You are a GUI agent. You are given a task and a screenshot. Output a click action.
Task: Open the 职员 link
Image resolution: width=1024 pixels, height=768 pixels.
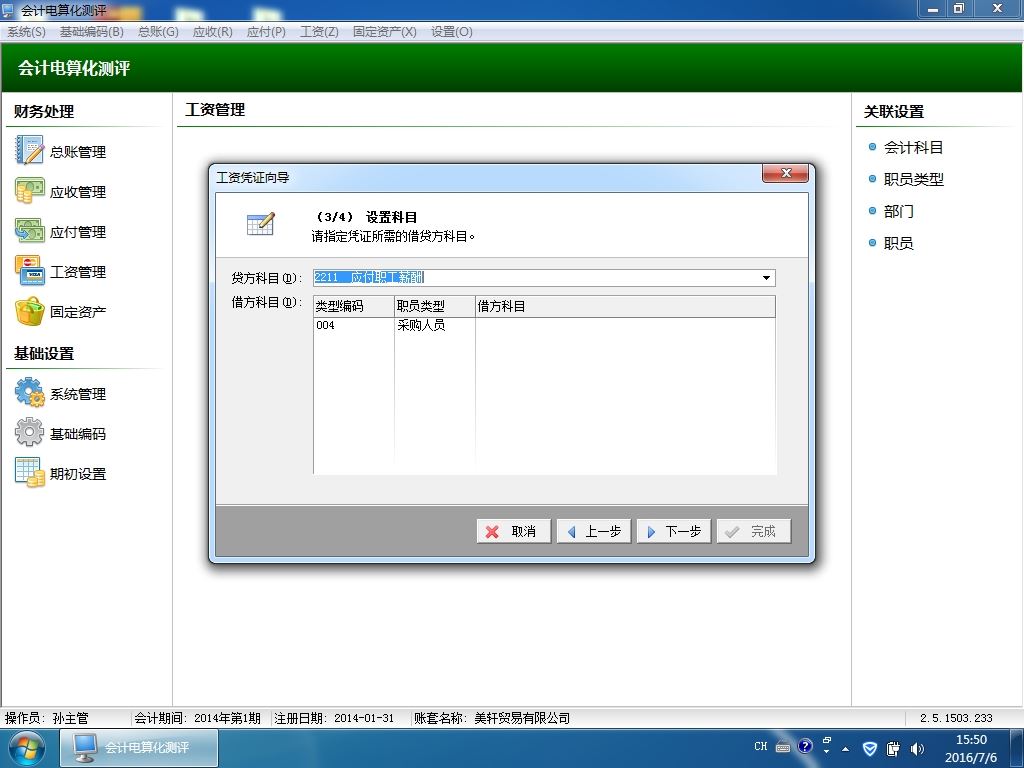point(899,244)
